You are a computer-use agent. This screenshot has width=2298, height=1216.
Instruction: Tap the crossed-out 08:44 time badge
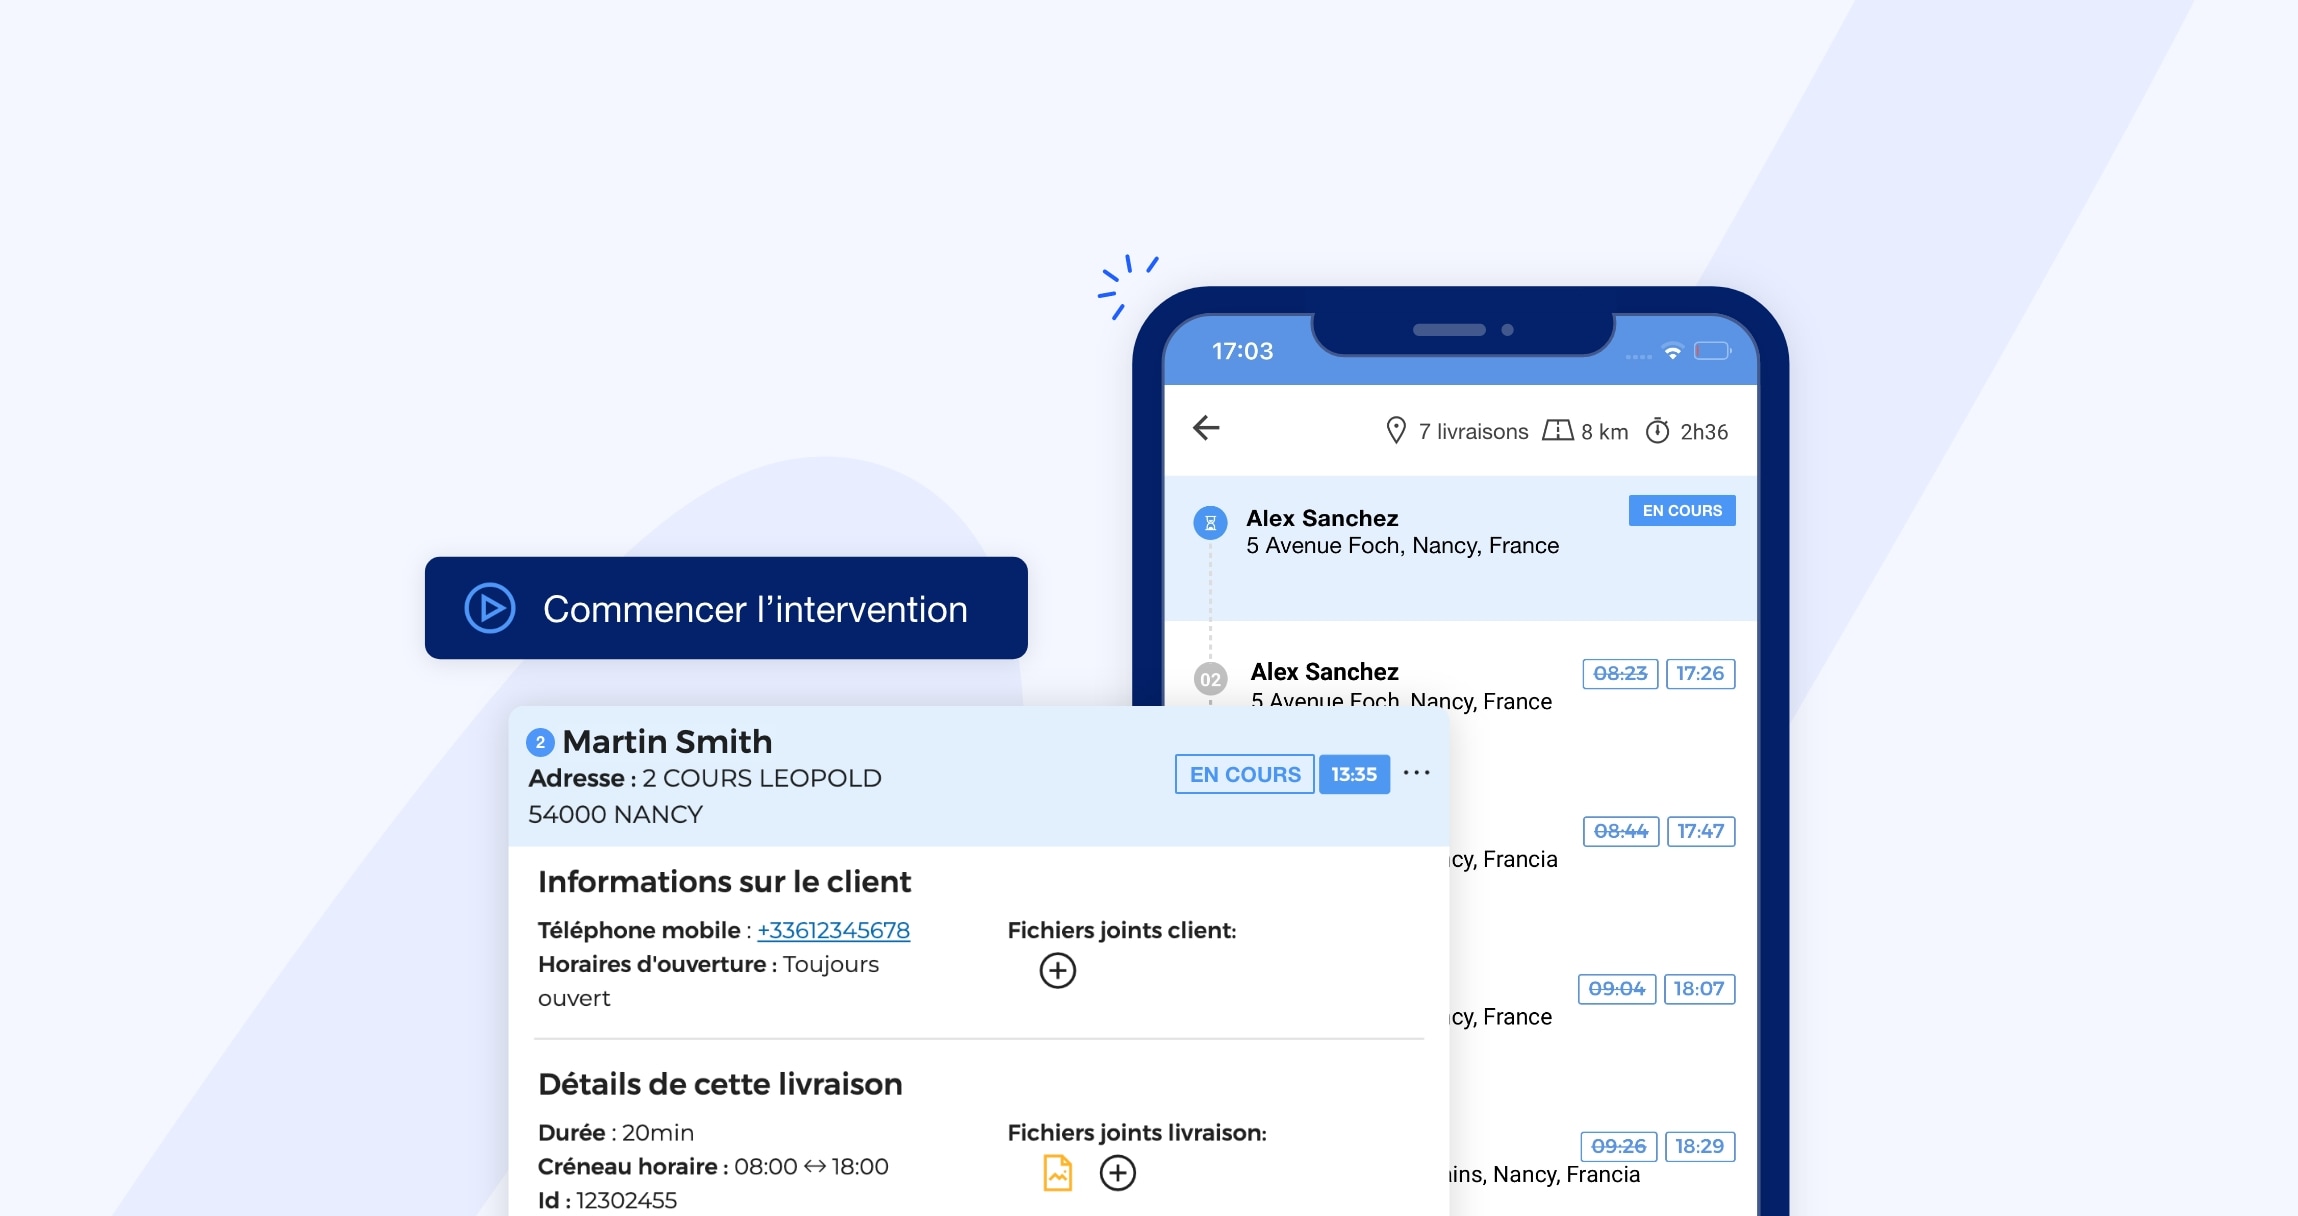coord(1621,831)
